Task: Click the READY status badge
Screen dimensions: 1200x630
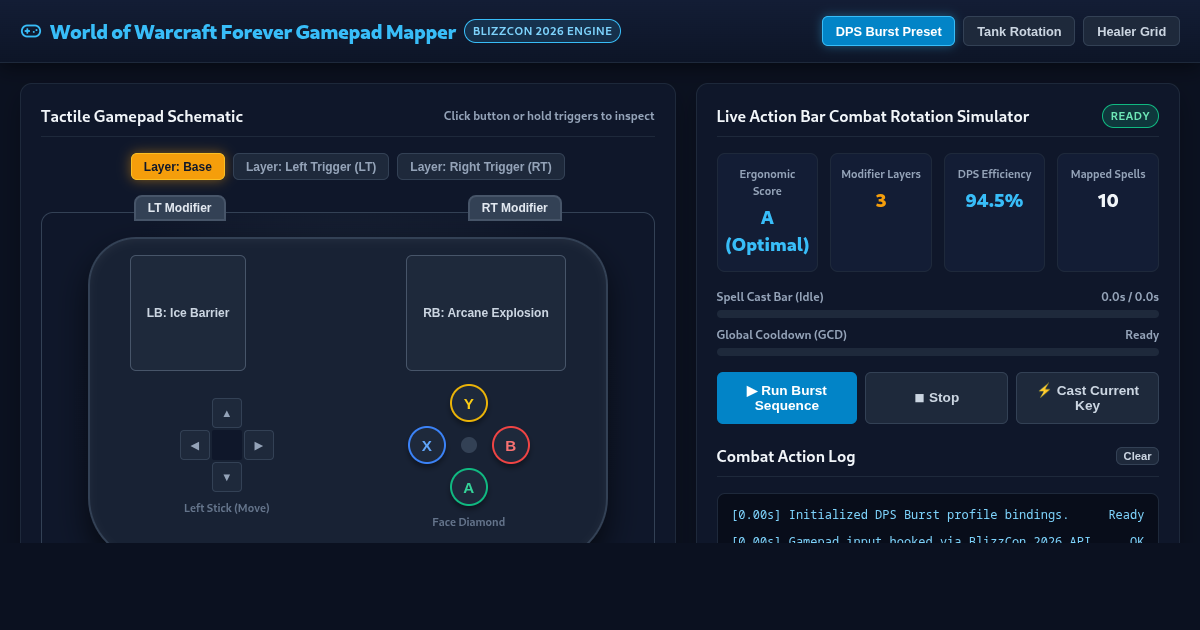Action: [1130, 116]
